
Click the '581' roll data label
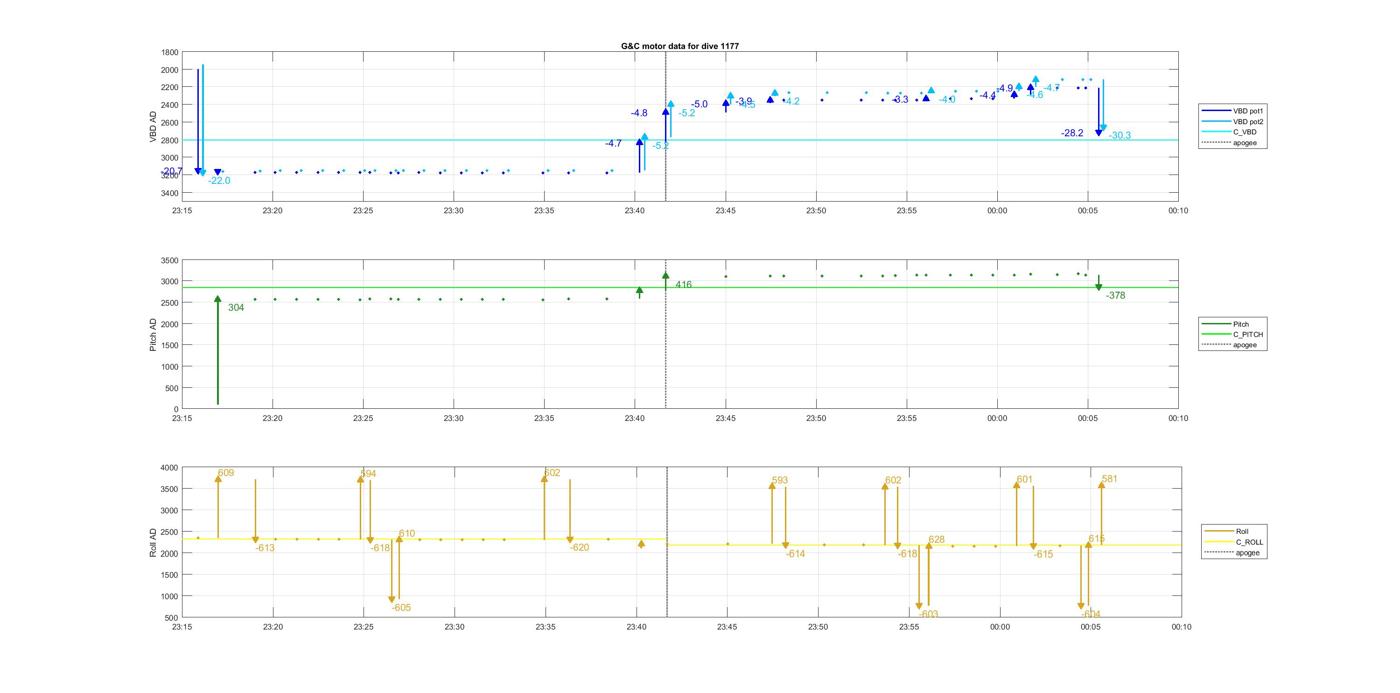coord(1110,479)
